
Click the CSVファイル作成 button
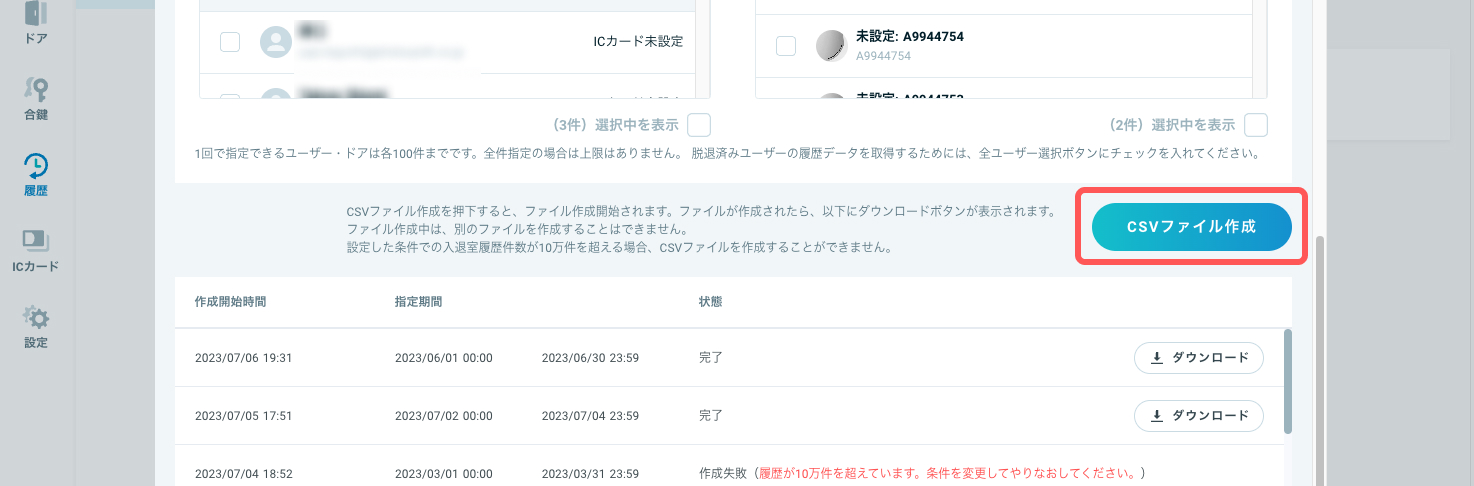tap(1191, 227)
